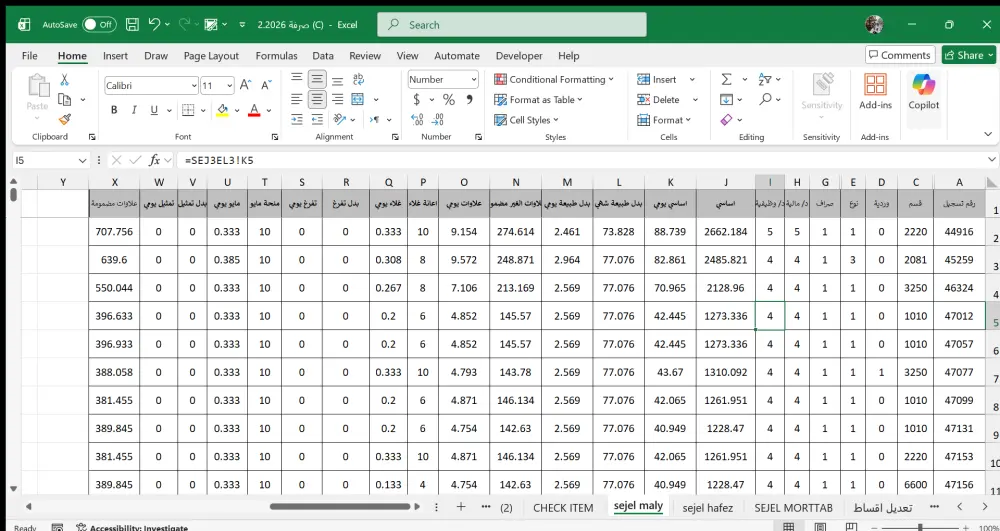Screen dimensions: 1000x531
Task: Toggle Italic formatting
Action: point(133,110)
